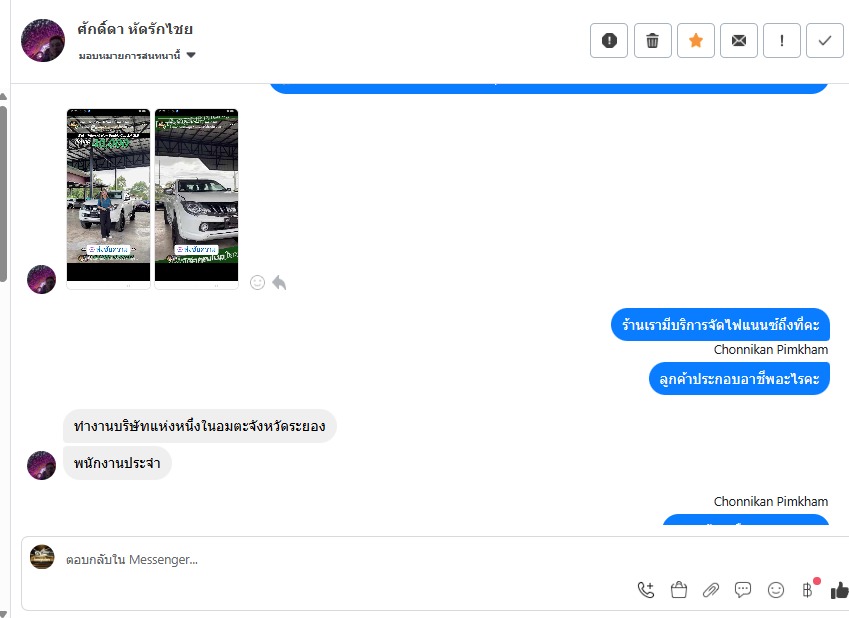Click contact name ศักดิ์ดา หัดรักไชย

tap(135, 29)
